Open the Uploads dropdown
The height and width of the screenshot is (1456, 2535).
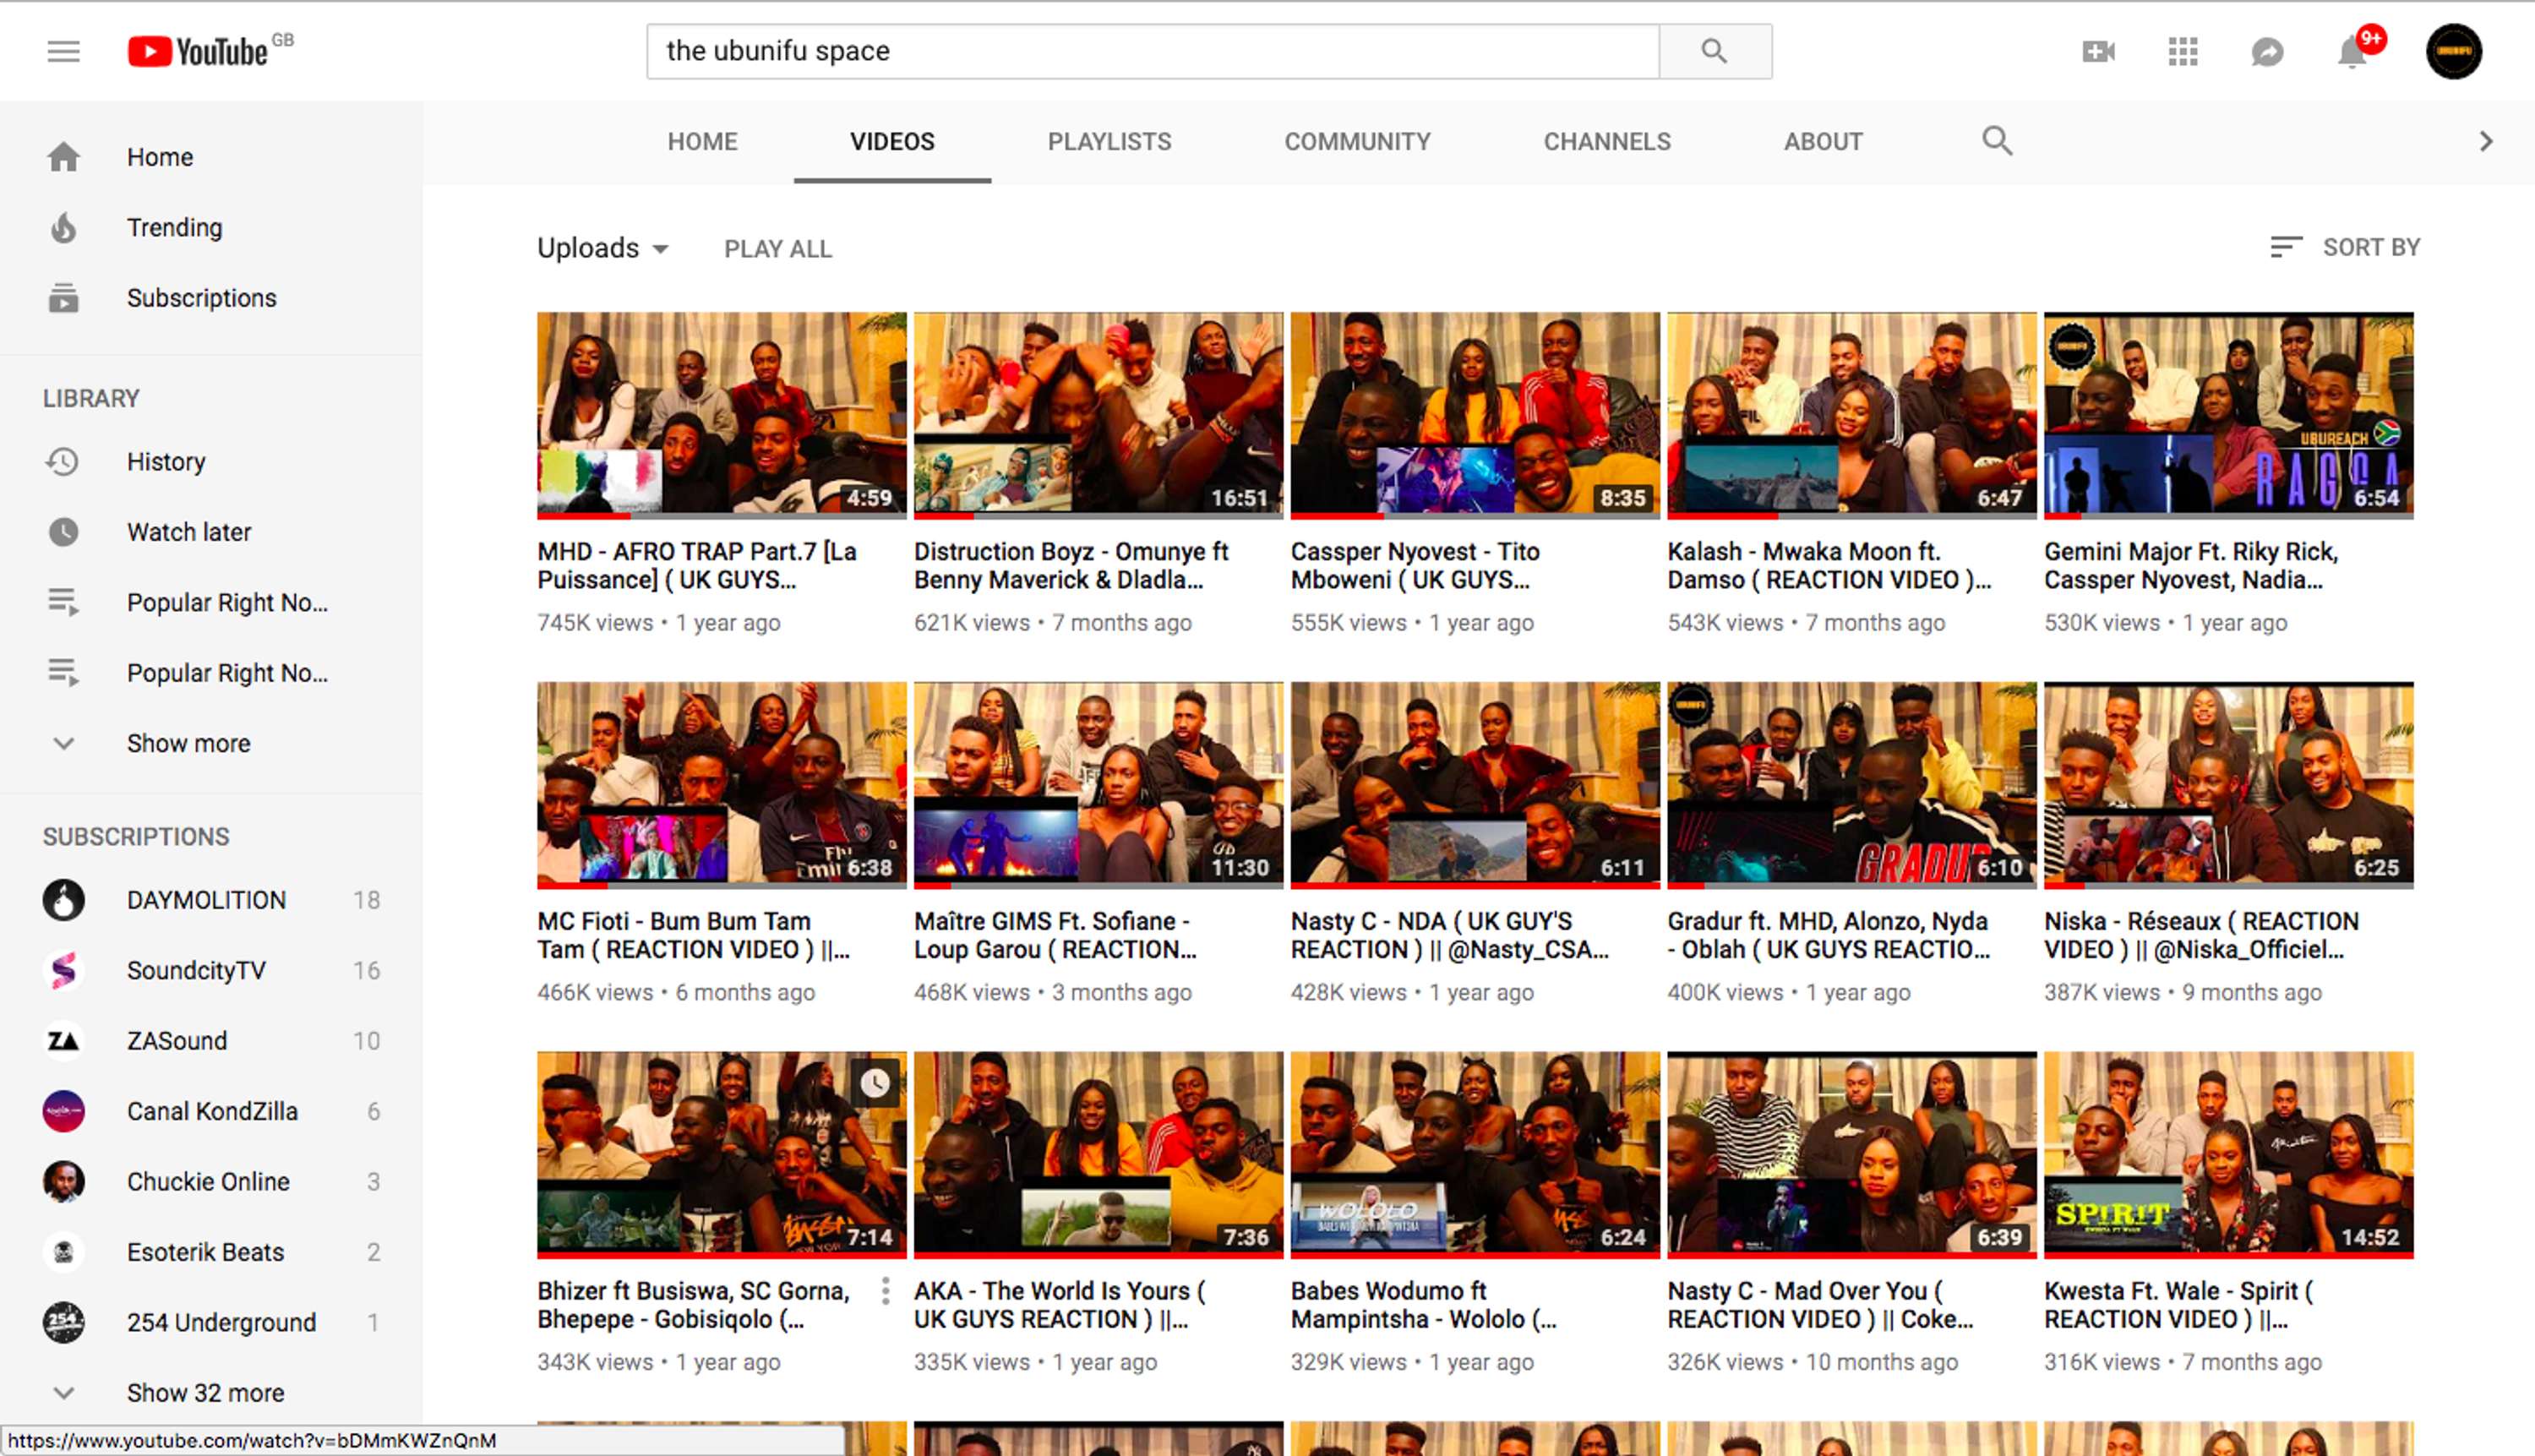pos(603,248)
